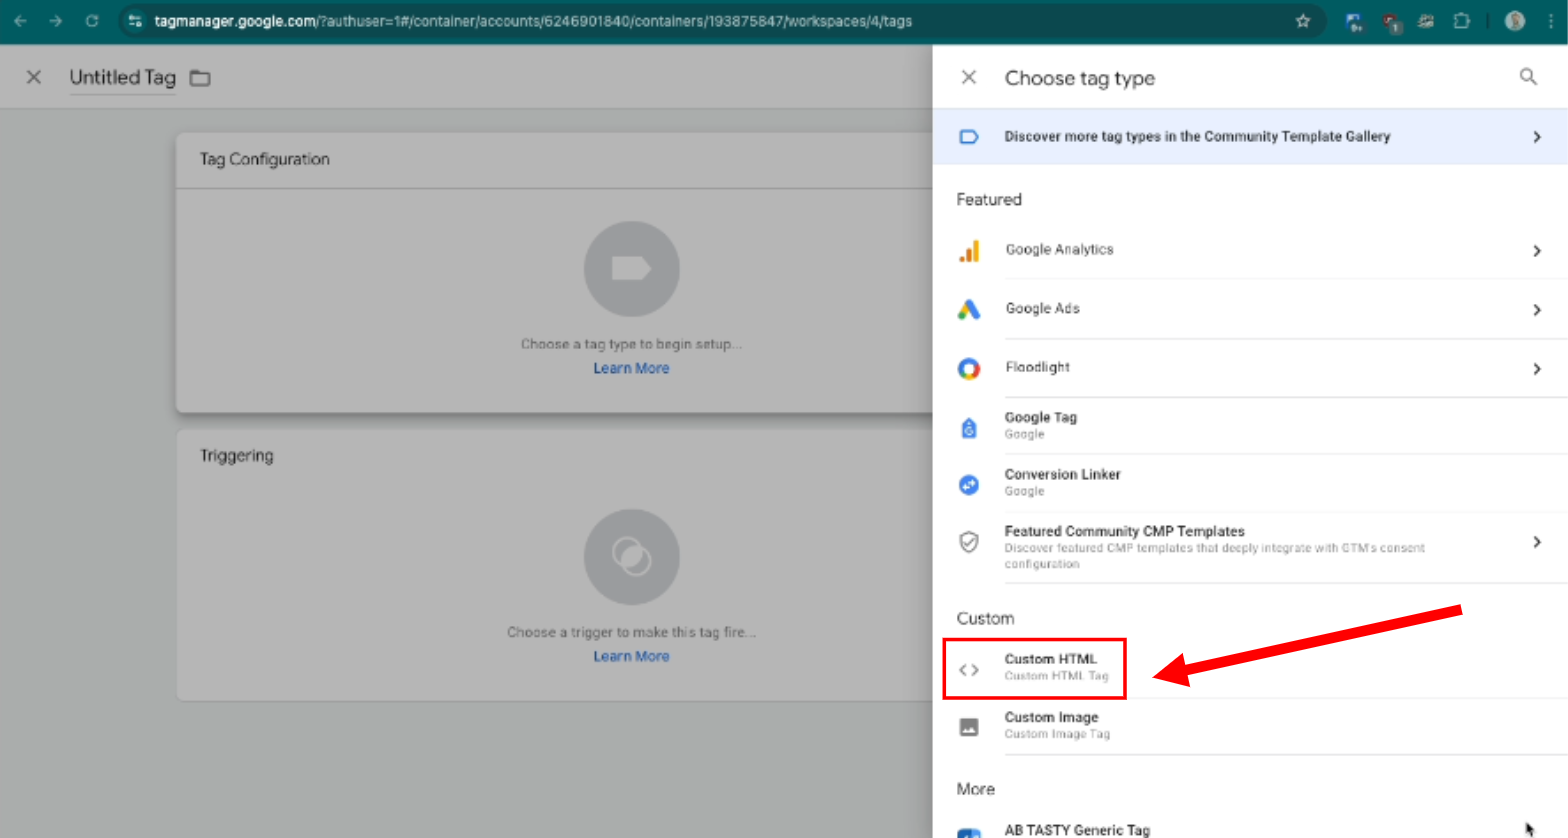Expand Featured Community CMP Templates chevron
The height and width of the screenshot is (838, 1568).
(x=1537, y=542)
